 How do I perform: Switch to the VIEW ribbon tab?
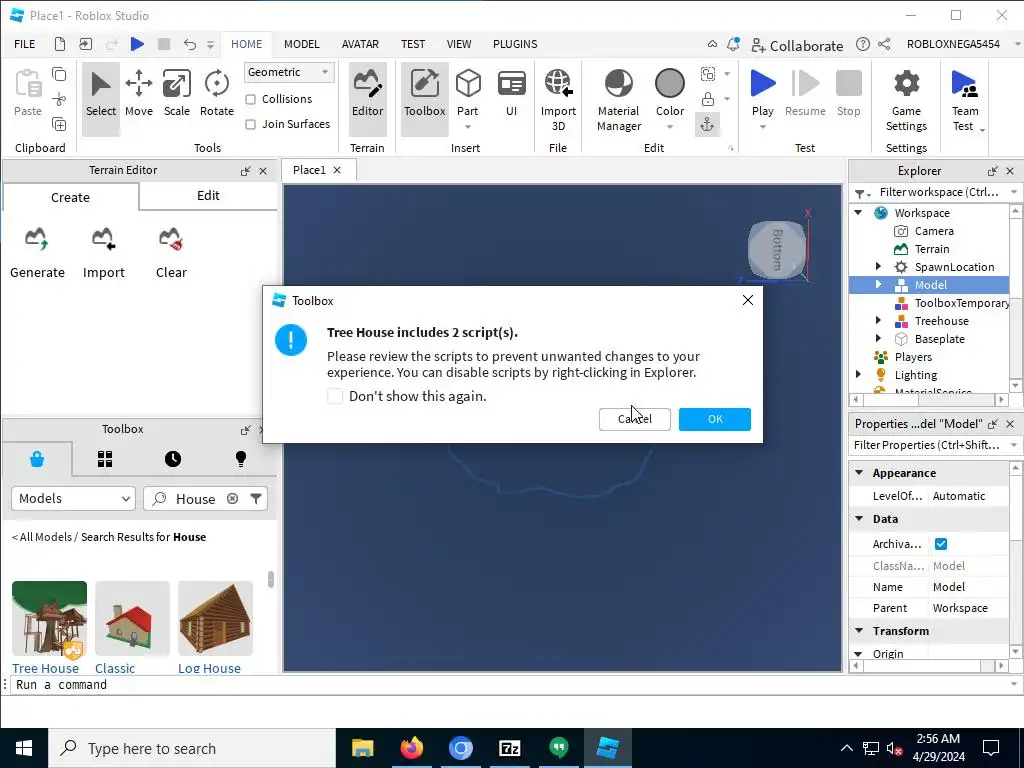[459, 44]
